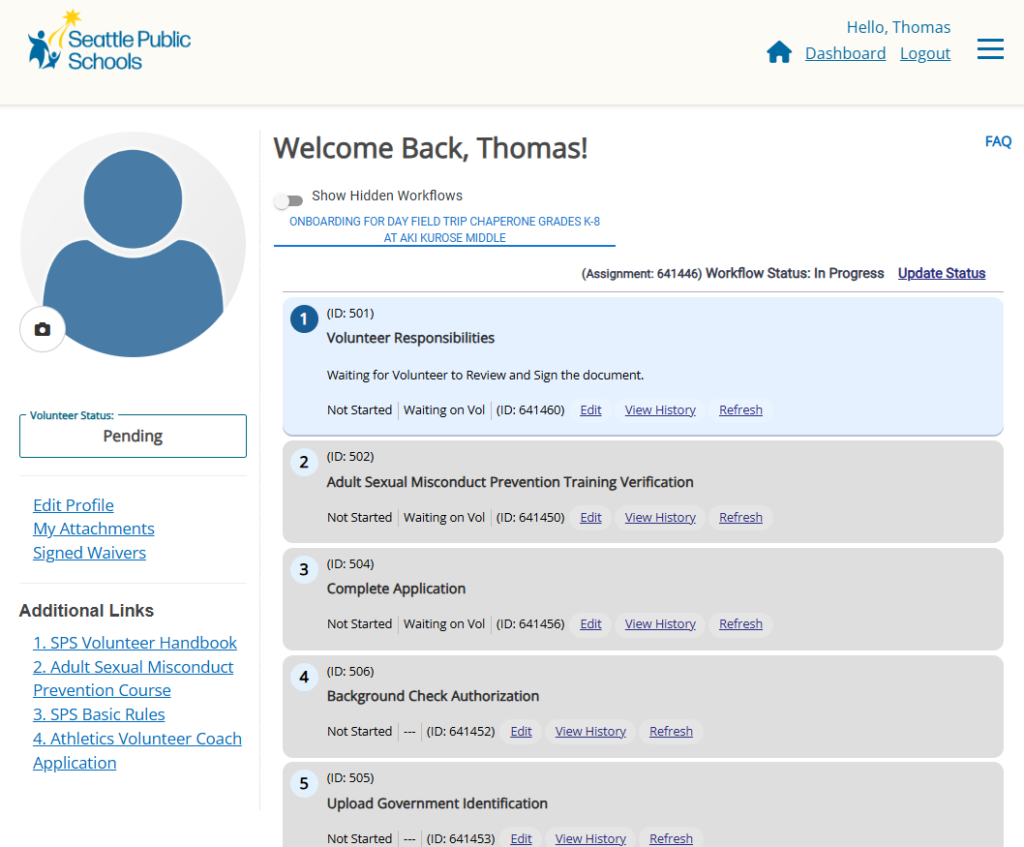The width and height of the screenshot is (1024, 847).
Task: Open the Athletics Volunteer Coach Application
Action: coord(137,750)
